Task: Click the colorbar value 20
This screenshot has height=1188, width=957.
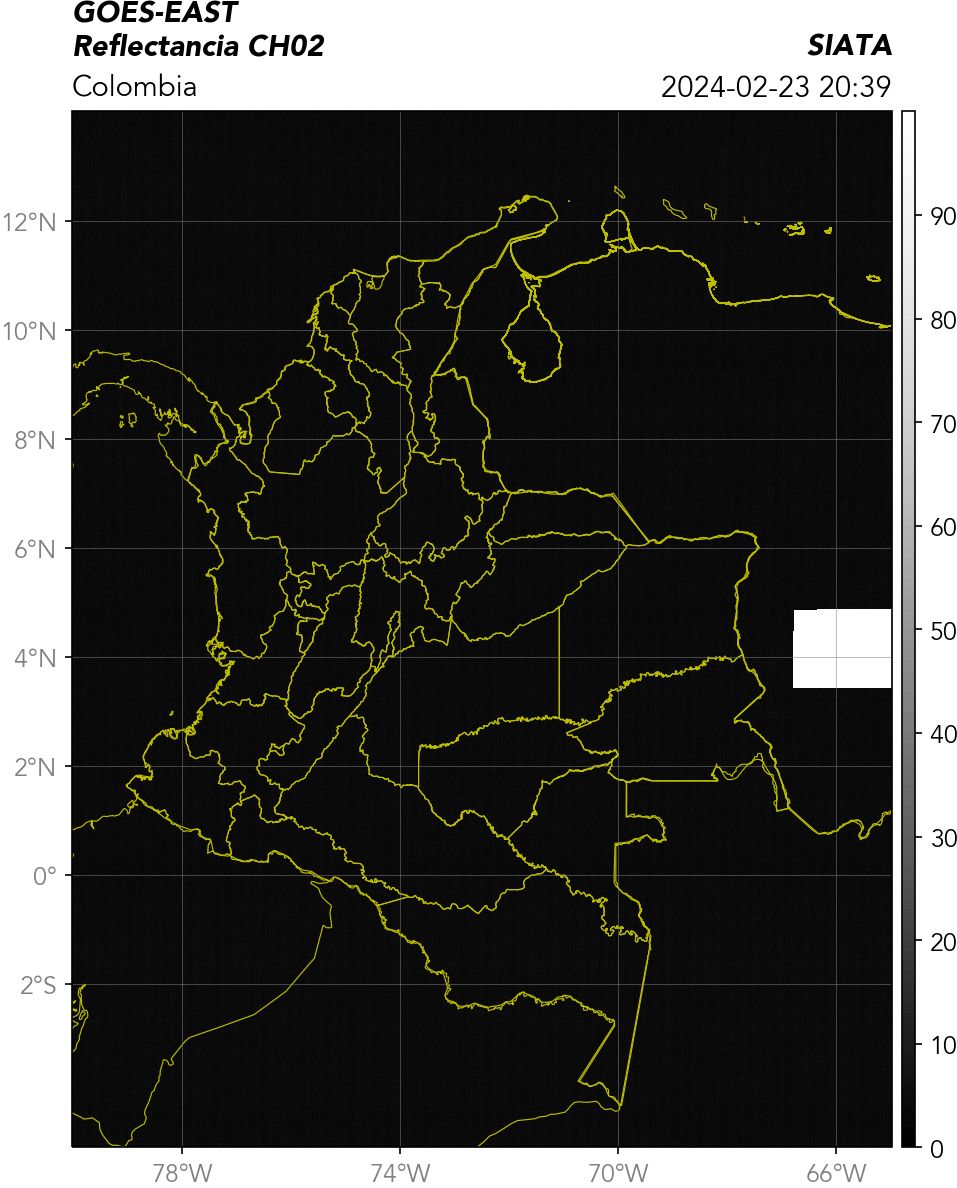Action: coord(943,943)
